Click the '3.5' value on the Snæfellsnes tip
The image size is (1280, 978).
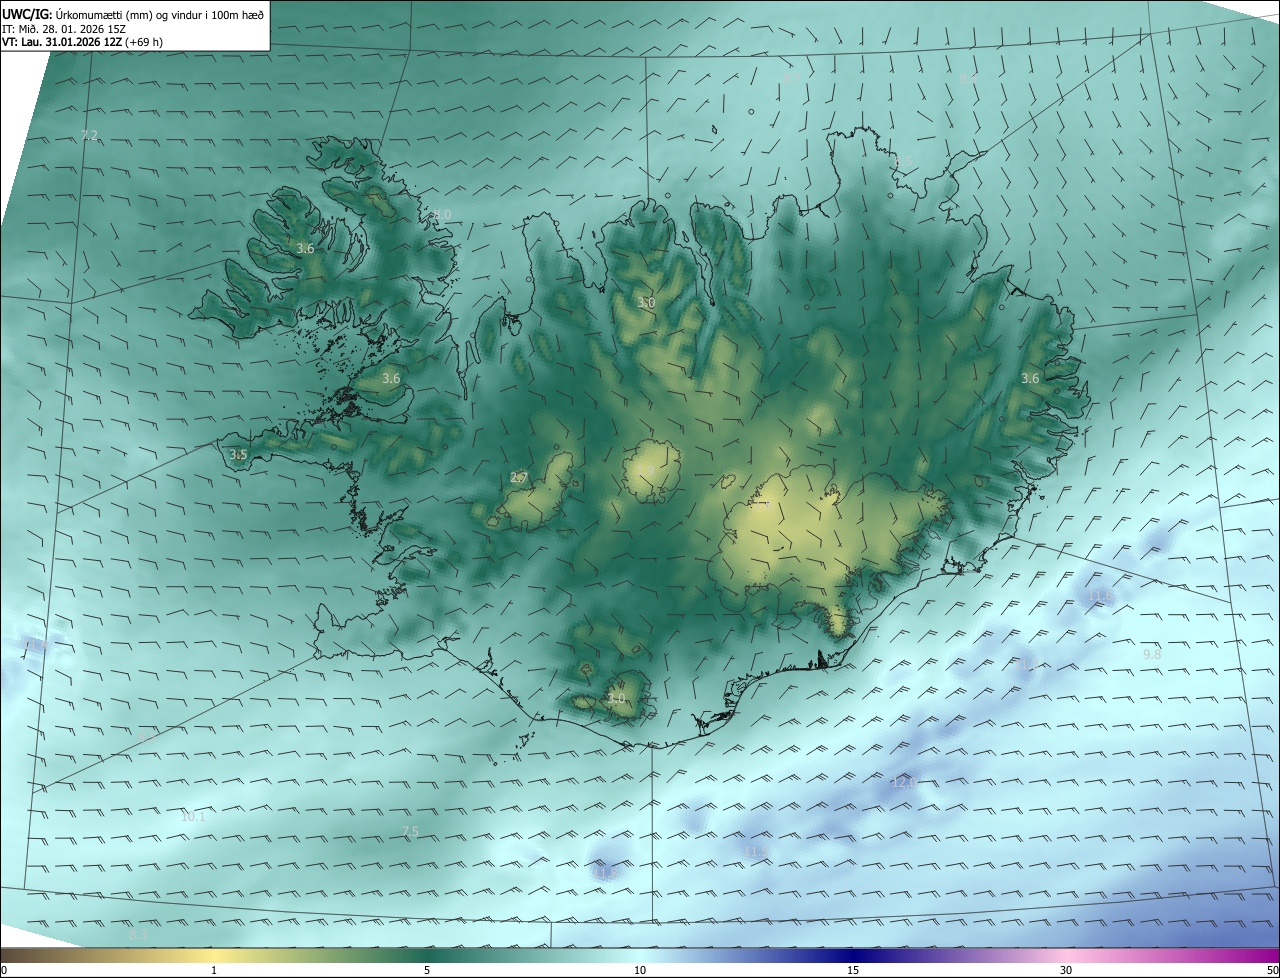point(238,454)
